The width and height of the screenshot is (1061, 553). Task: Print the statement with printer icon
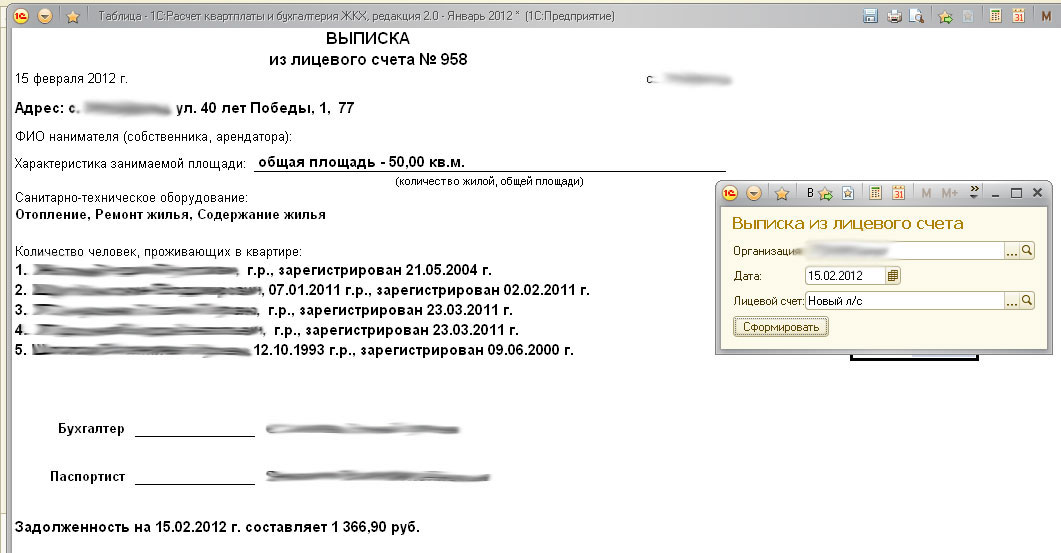894,16
